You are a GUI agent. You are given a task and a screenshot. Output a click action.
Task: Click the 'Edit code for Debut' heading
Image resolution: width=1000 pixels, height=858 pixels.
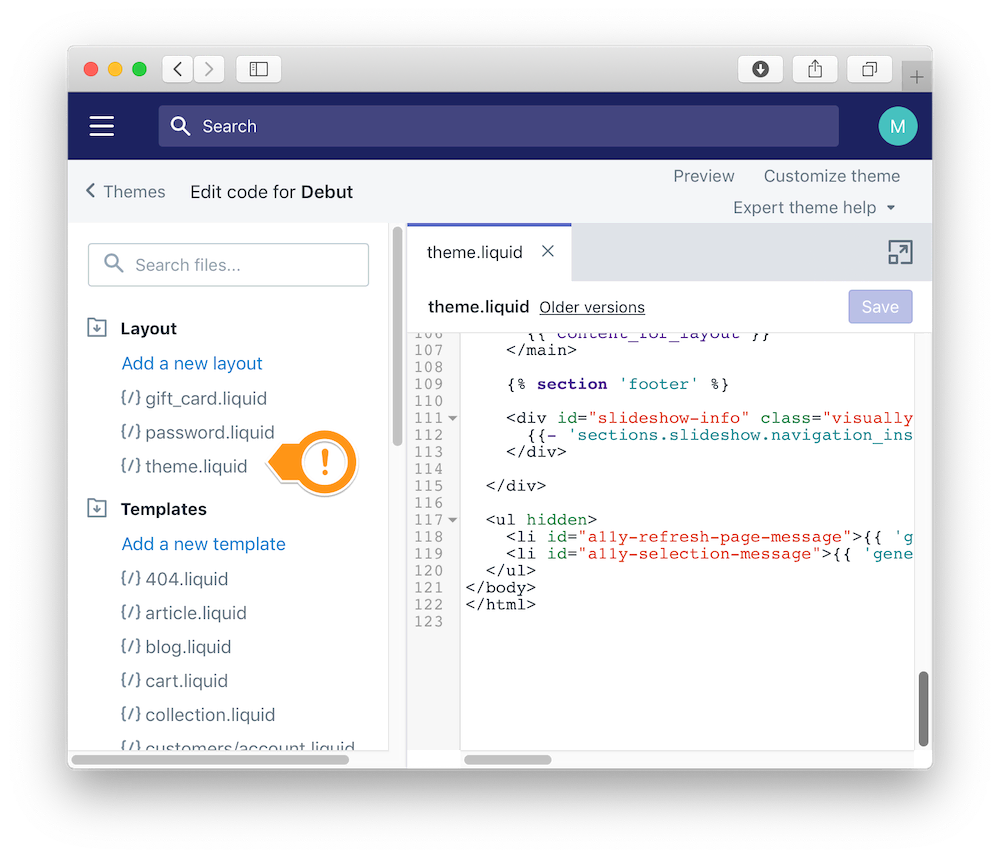[272, 191]
